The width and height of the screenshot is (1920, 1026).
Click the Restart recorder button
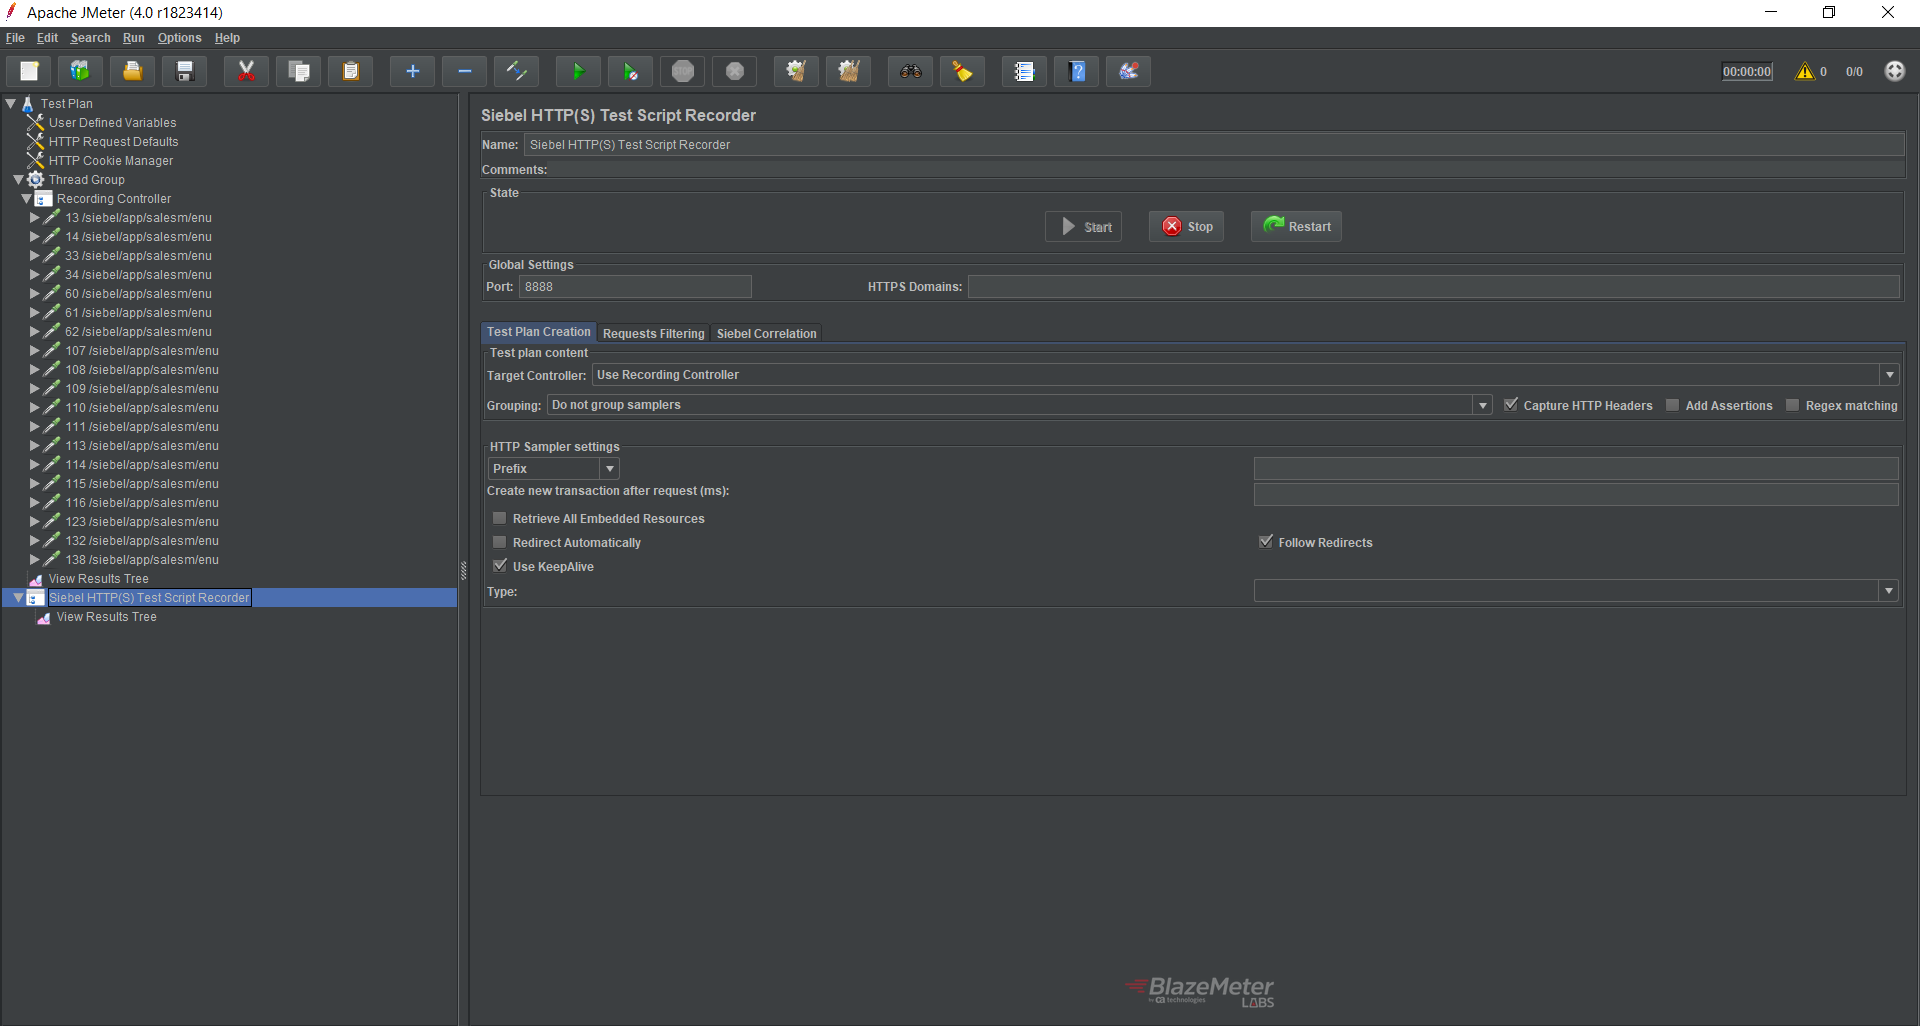[x=1296, y=227]
